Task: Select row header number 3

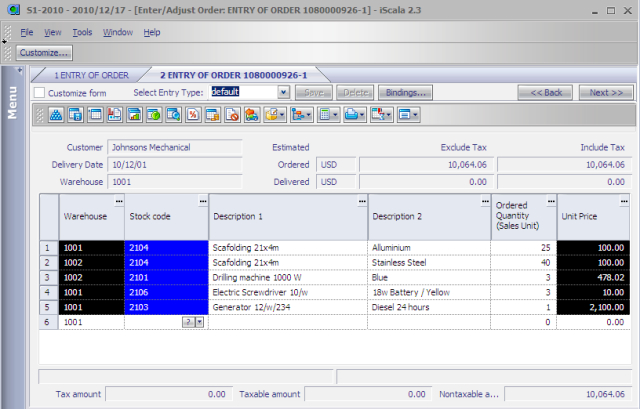Action: pyautogui.click(x=47, y=278)
